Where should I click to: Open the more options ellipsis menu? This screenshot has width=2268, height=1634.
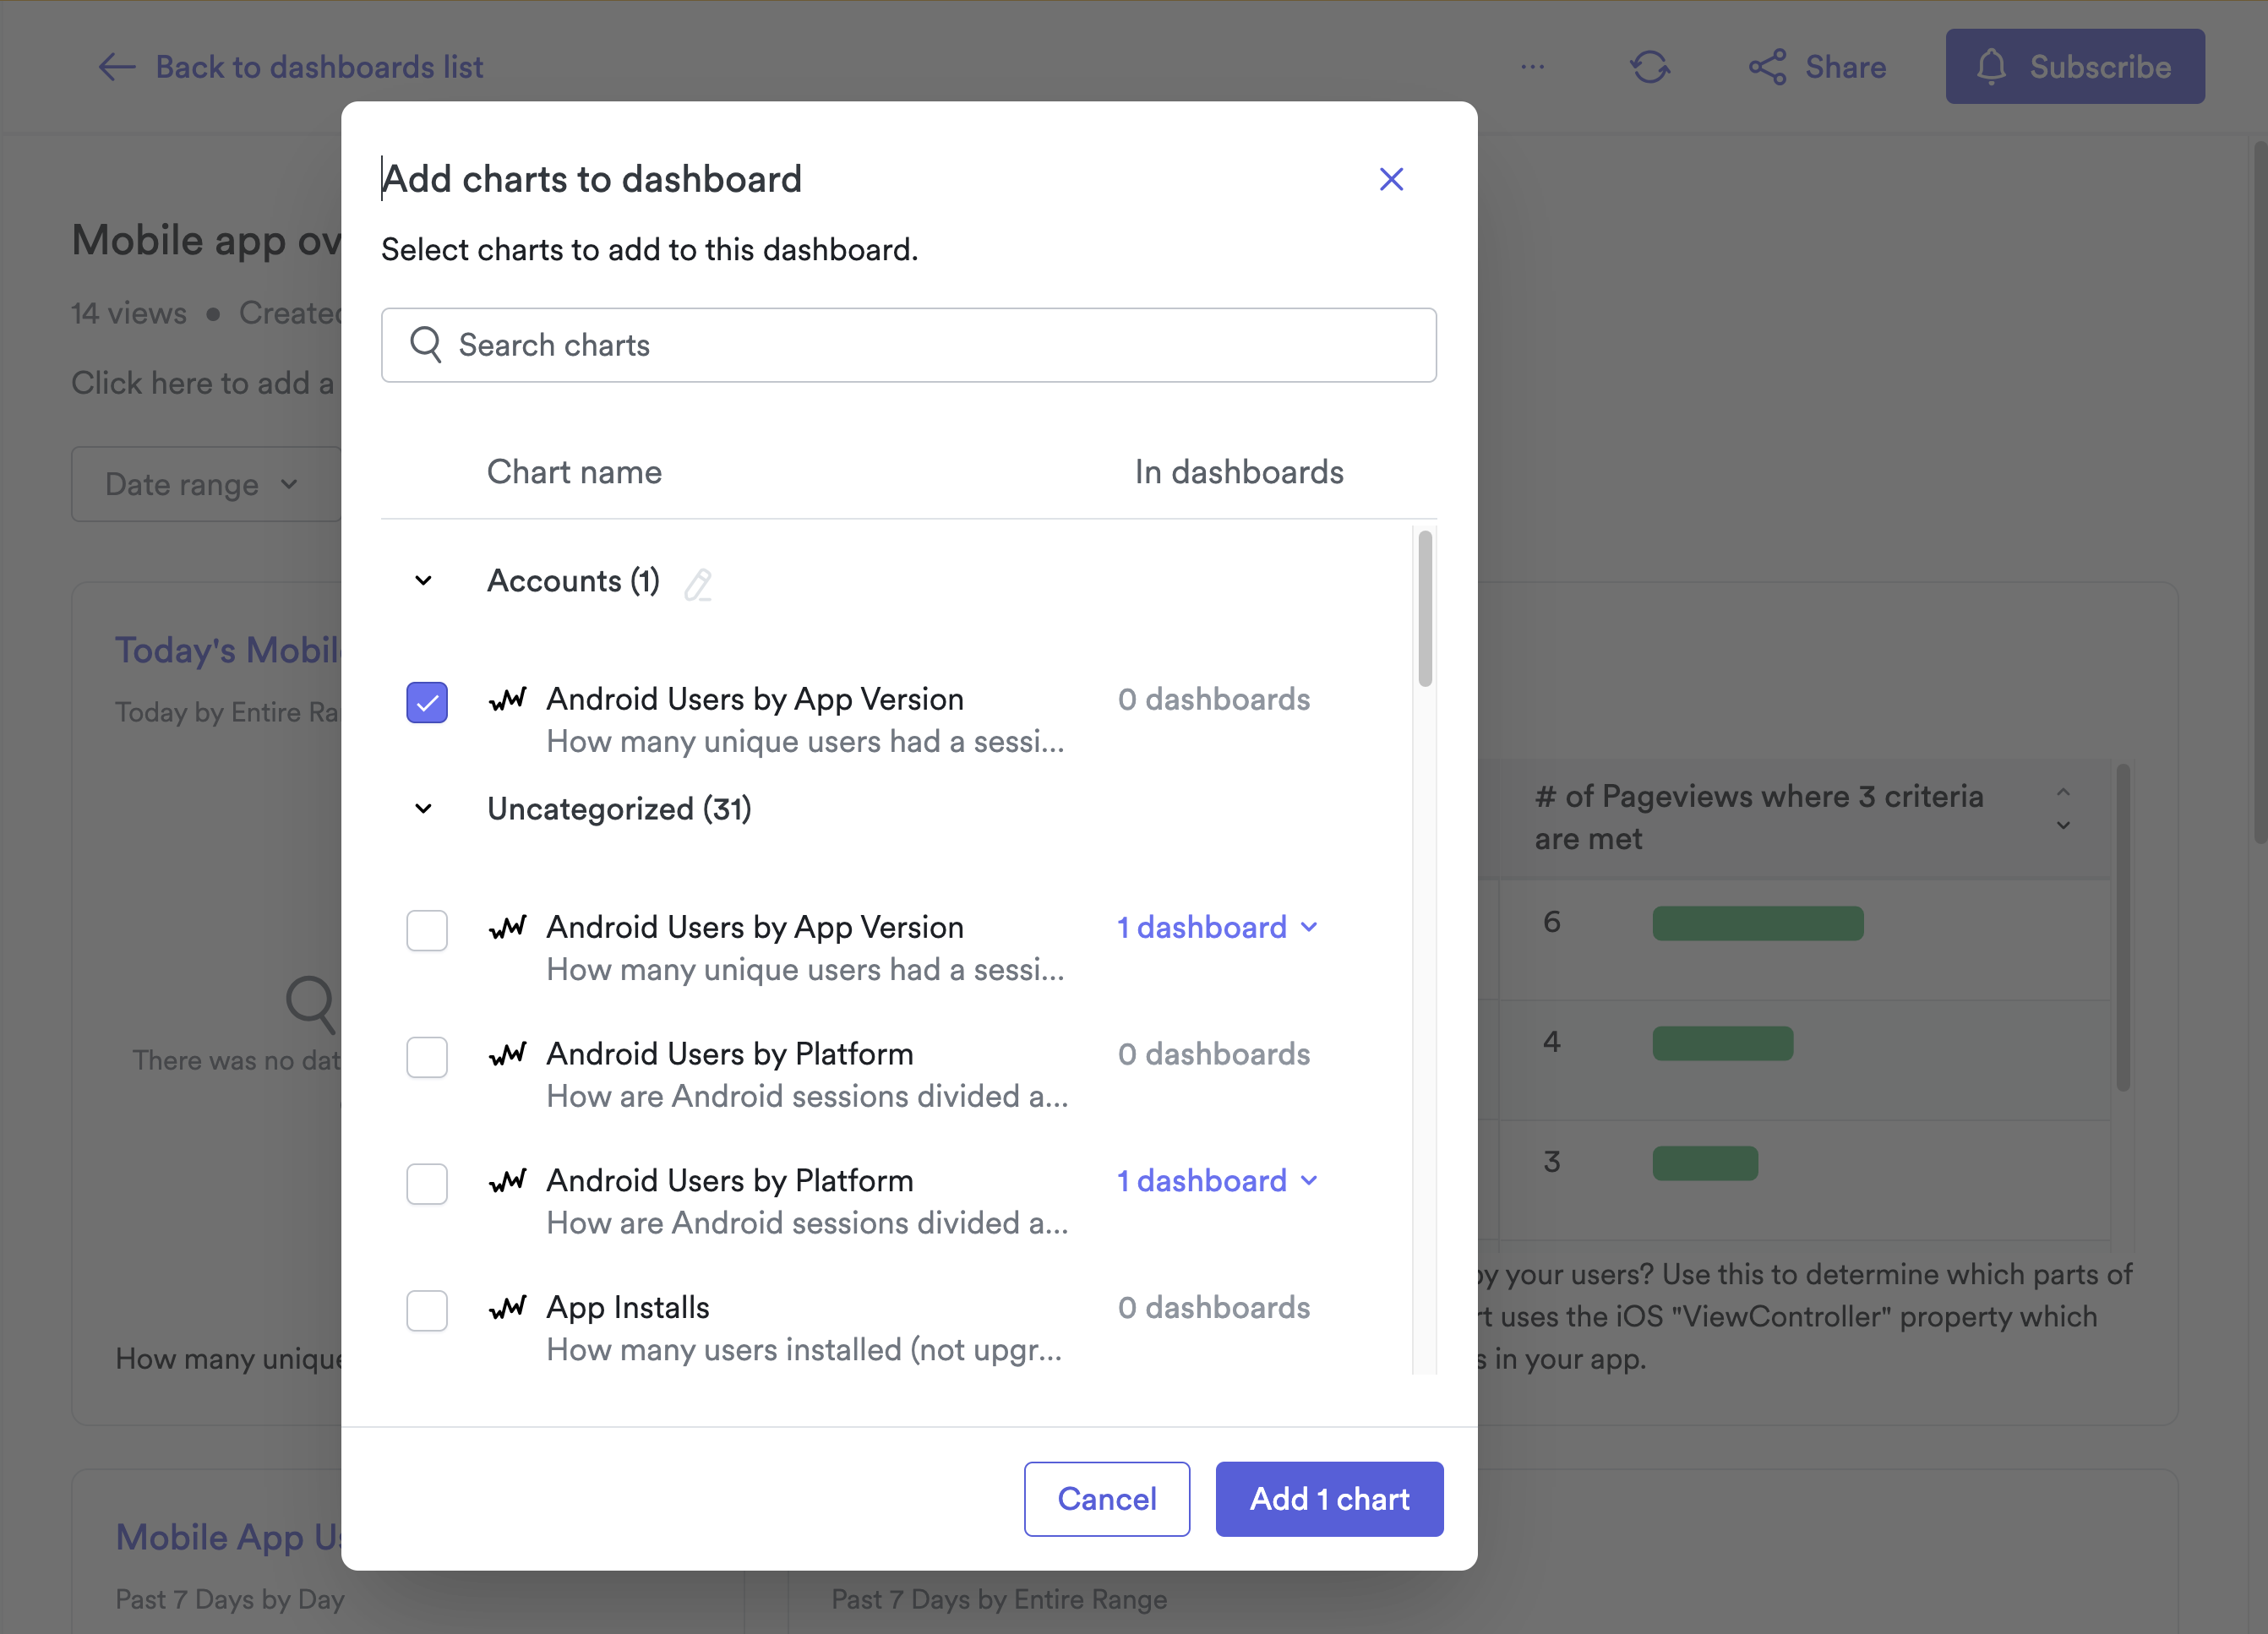point(1532,67)
